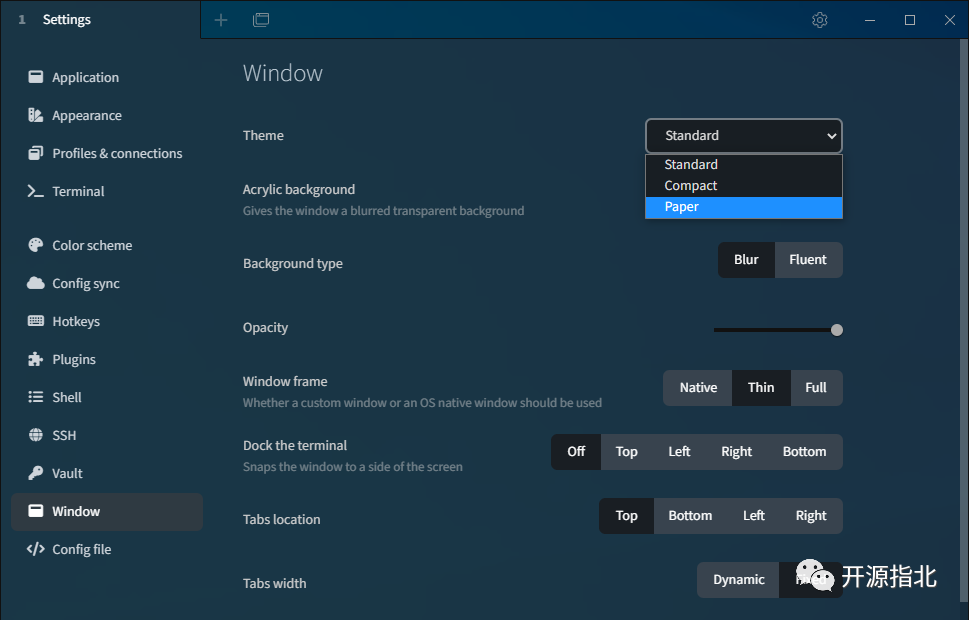969x620 pixels.
Task: Open settings via the gear icon
Action: [x=820, y=20]
